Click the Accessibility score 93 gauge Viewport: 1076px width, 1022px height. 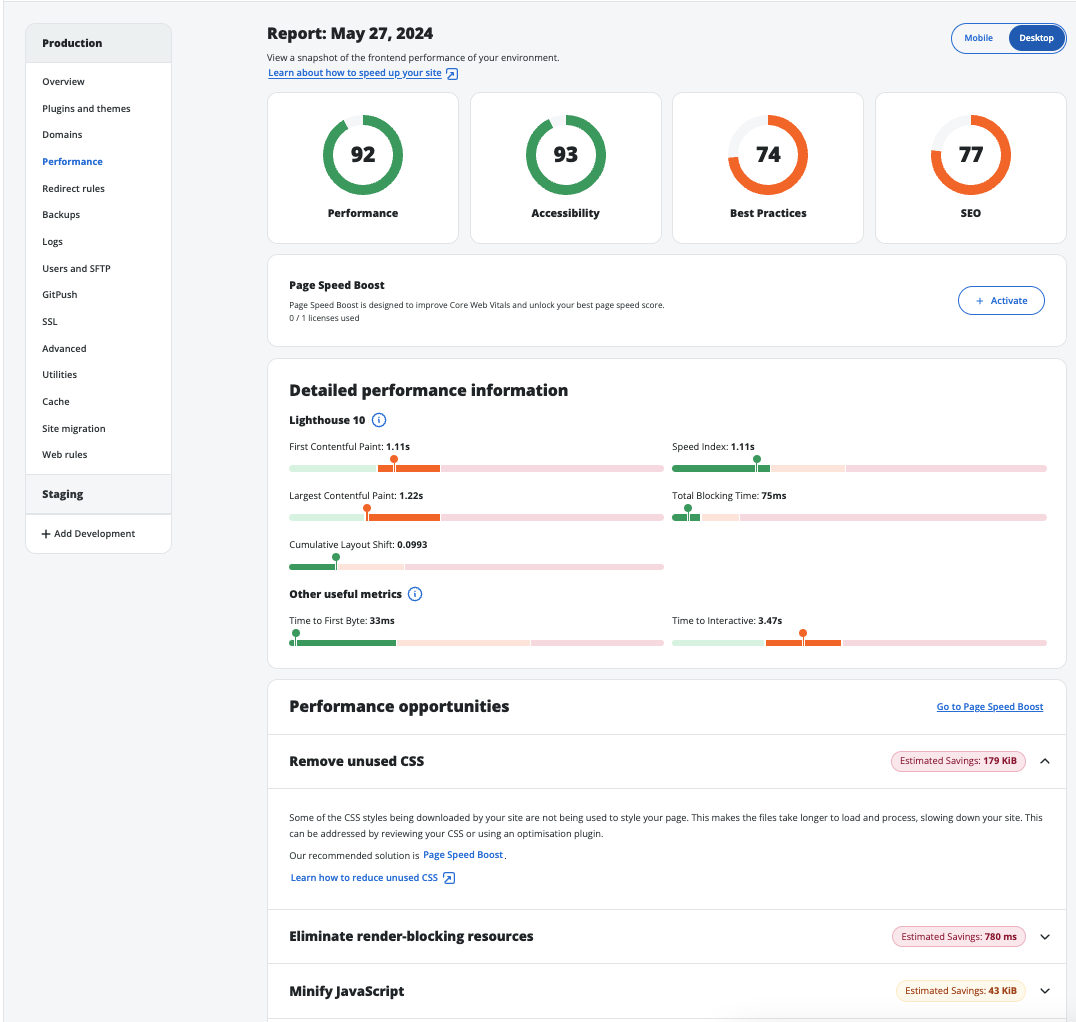click(x=565, y=155)
